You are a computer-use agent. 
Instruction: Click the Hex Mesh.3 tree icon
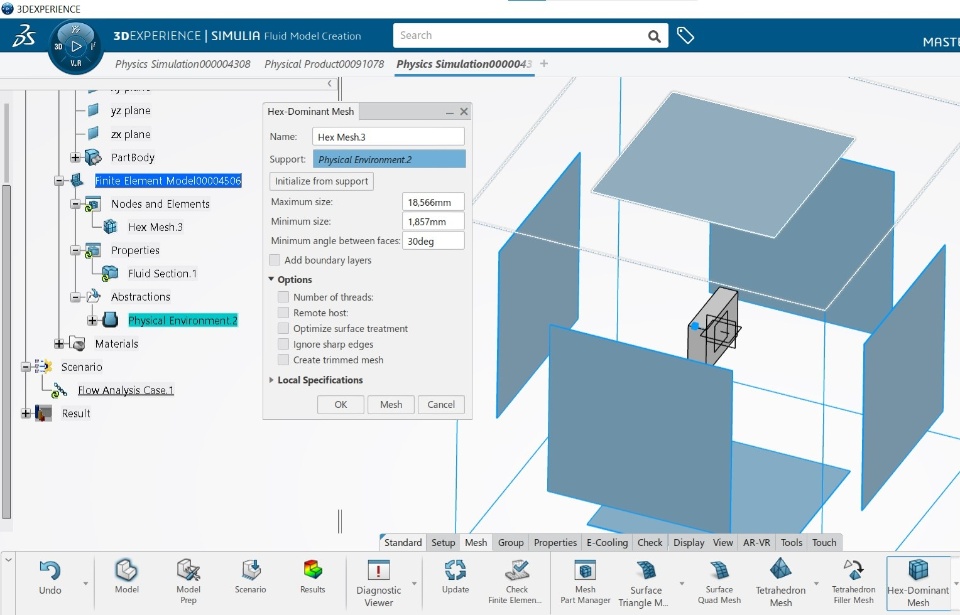tap(110, 227)
